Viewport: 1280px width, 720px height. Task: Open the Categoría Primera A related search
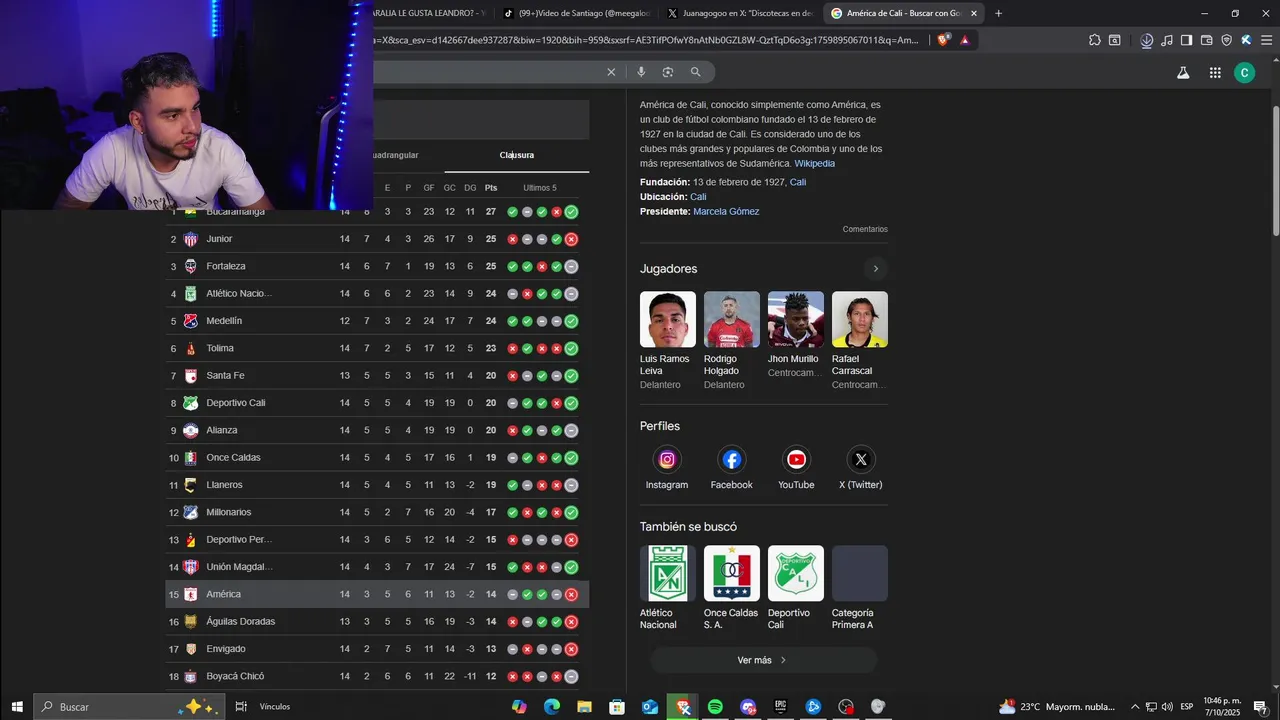[859, 588]
